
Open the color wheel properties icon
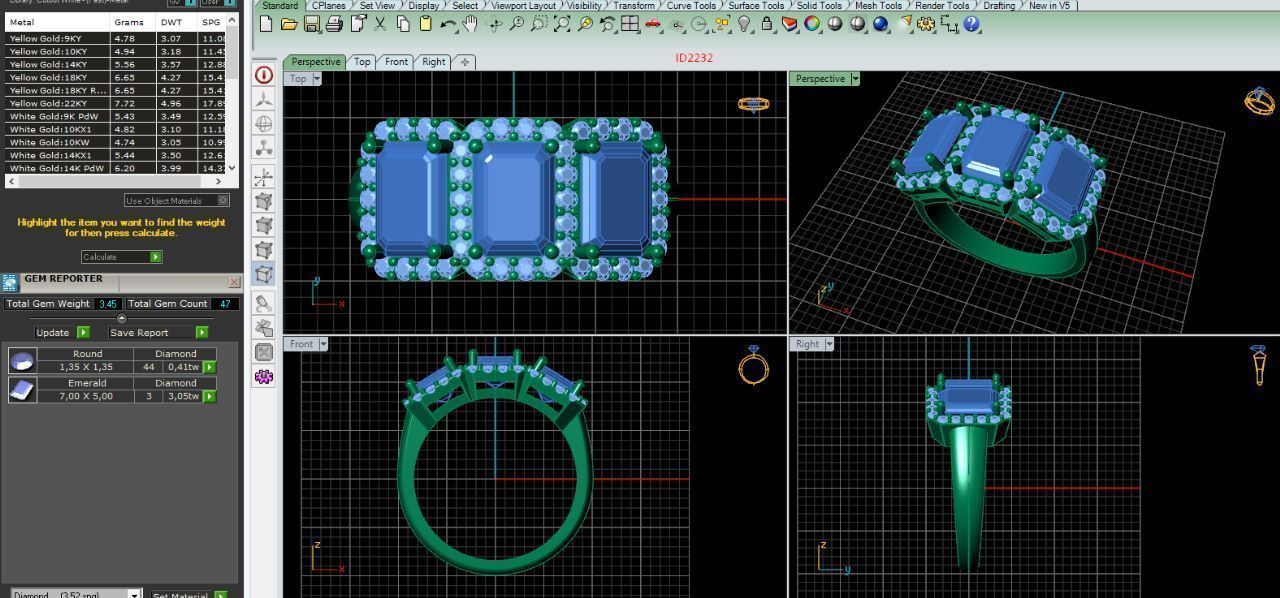812,24
